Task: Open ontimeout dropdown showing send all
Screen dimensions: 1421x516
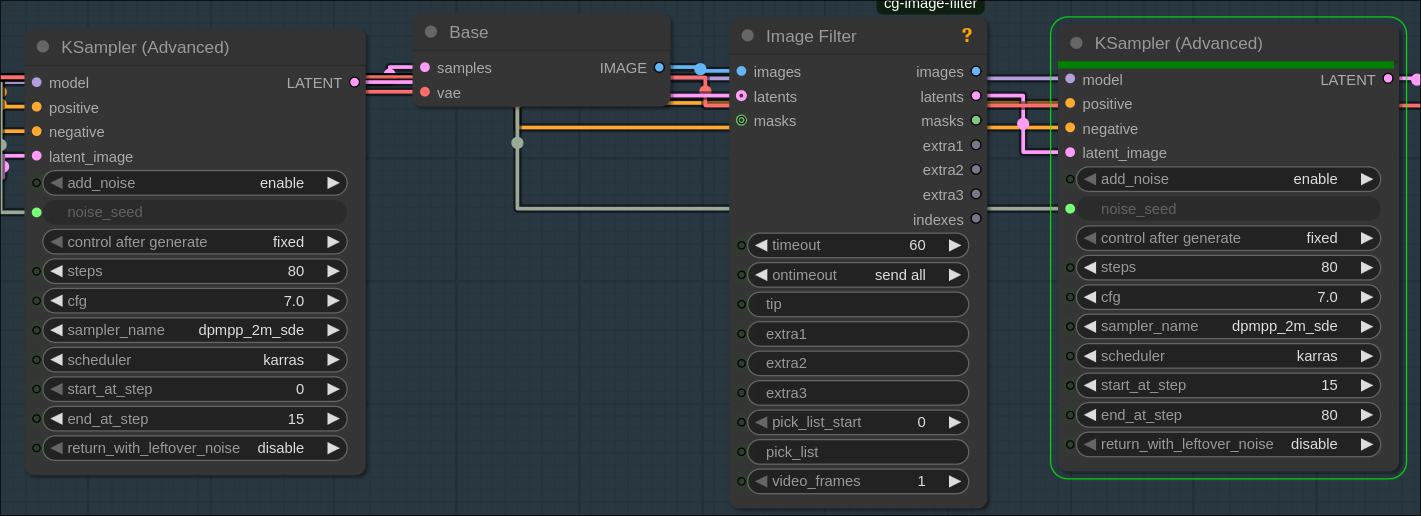Action: (x=858, y=275)
